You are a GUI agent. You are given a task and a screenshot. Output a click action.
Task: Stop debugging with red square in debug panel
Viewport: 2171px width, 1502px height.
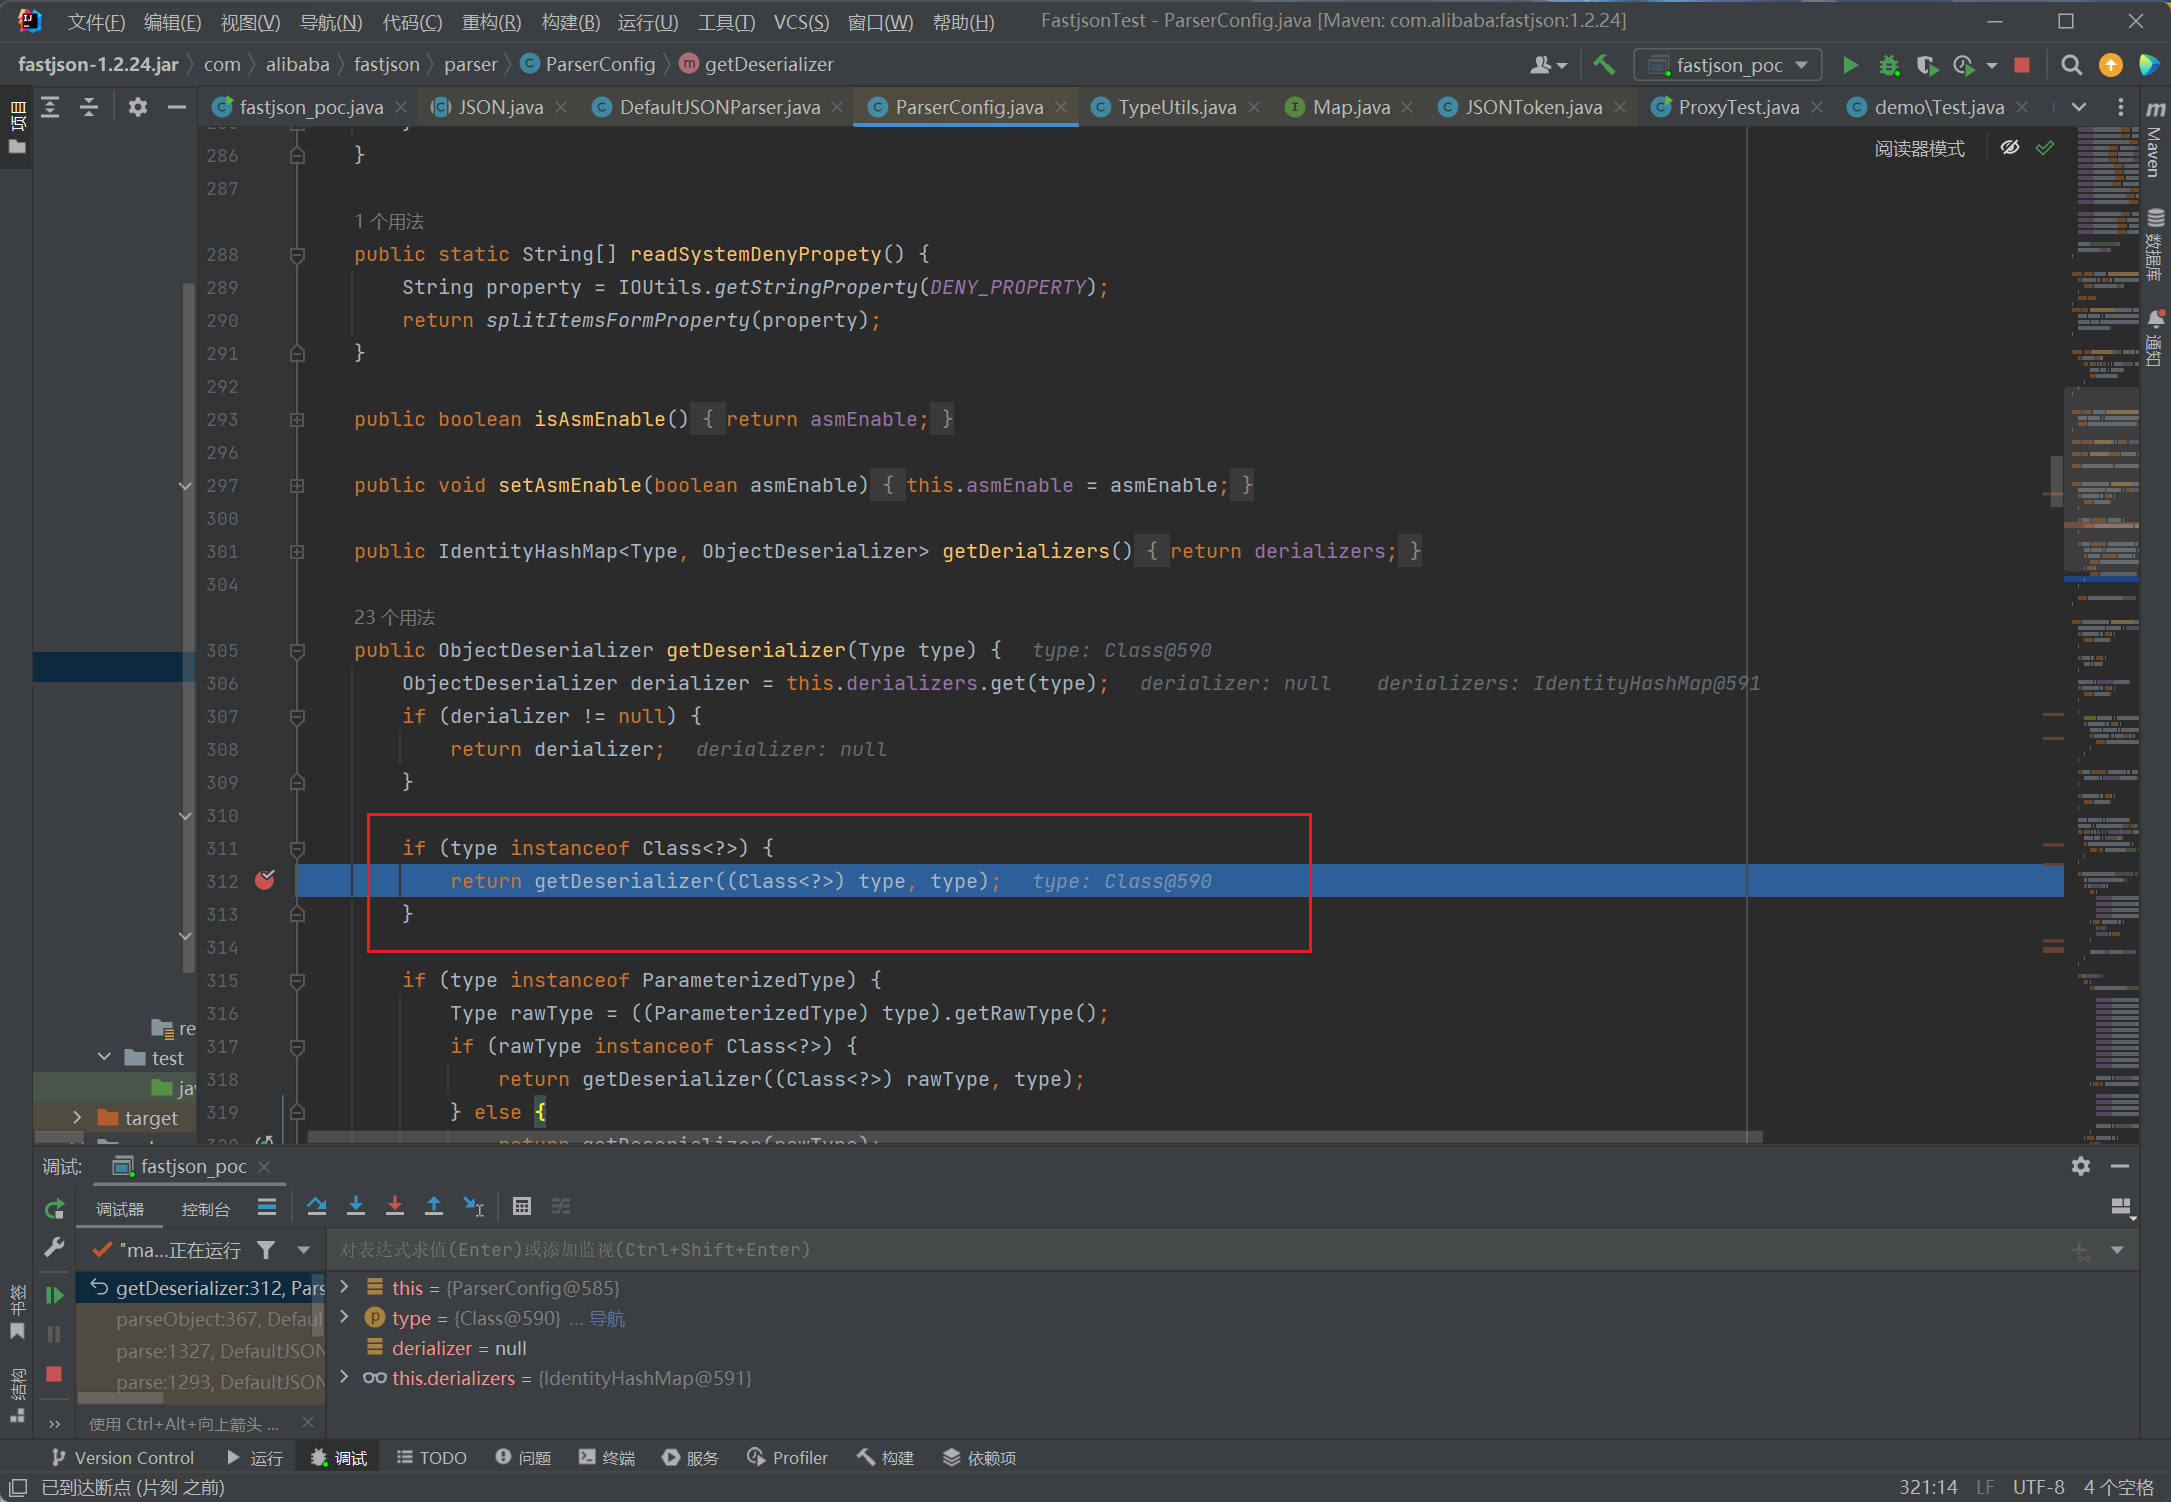pos(55,1374)
